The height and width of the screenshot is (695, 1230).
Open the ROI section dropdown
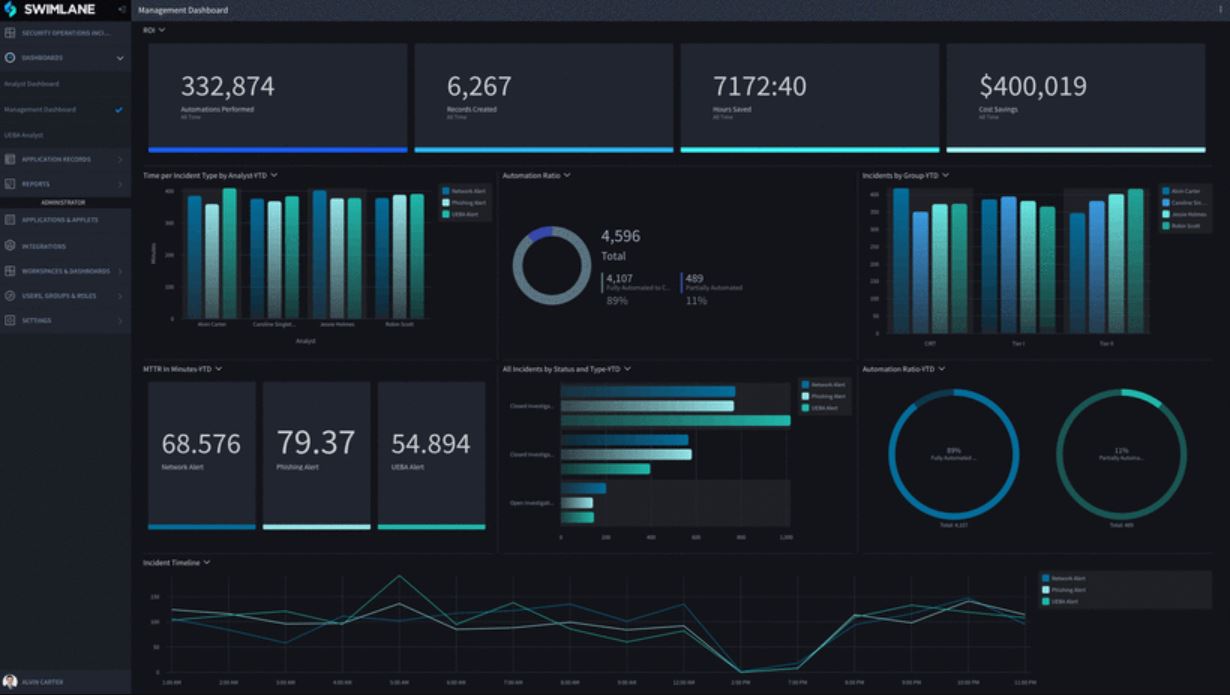tap(162, 30)
